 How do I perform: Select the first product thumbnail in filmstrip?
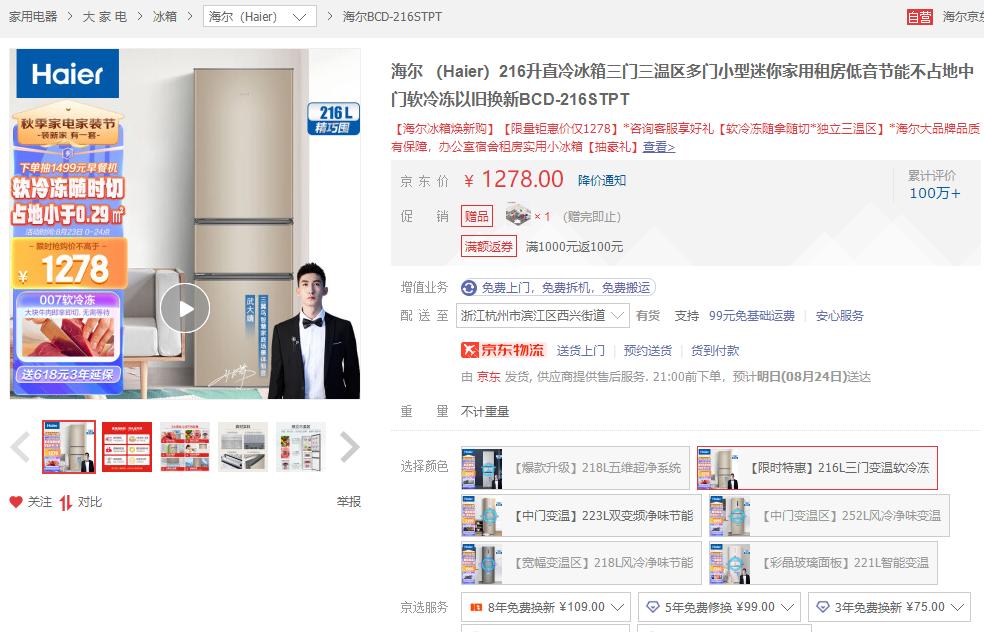67,446
